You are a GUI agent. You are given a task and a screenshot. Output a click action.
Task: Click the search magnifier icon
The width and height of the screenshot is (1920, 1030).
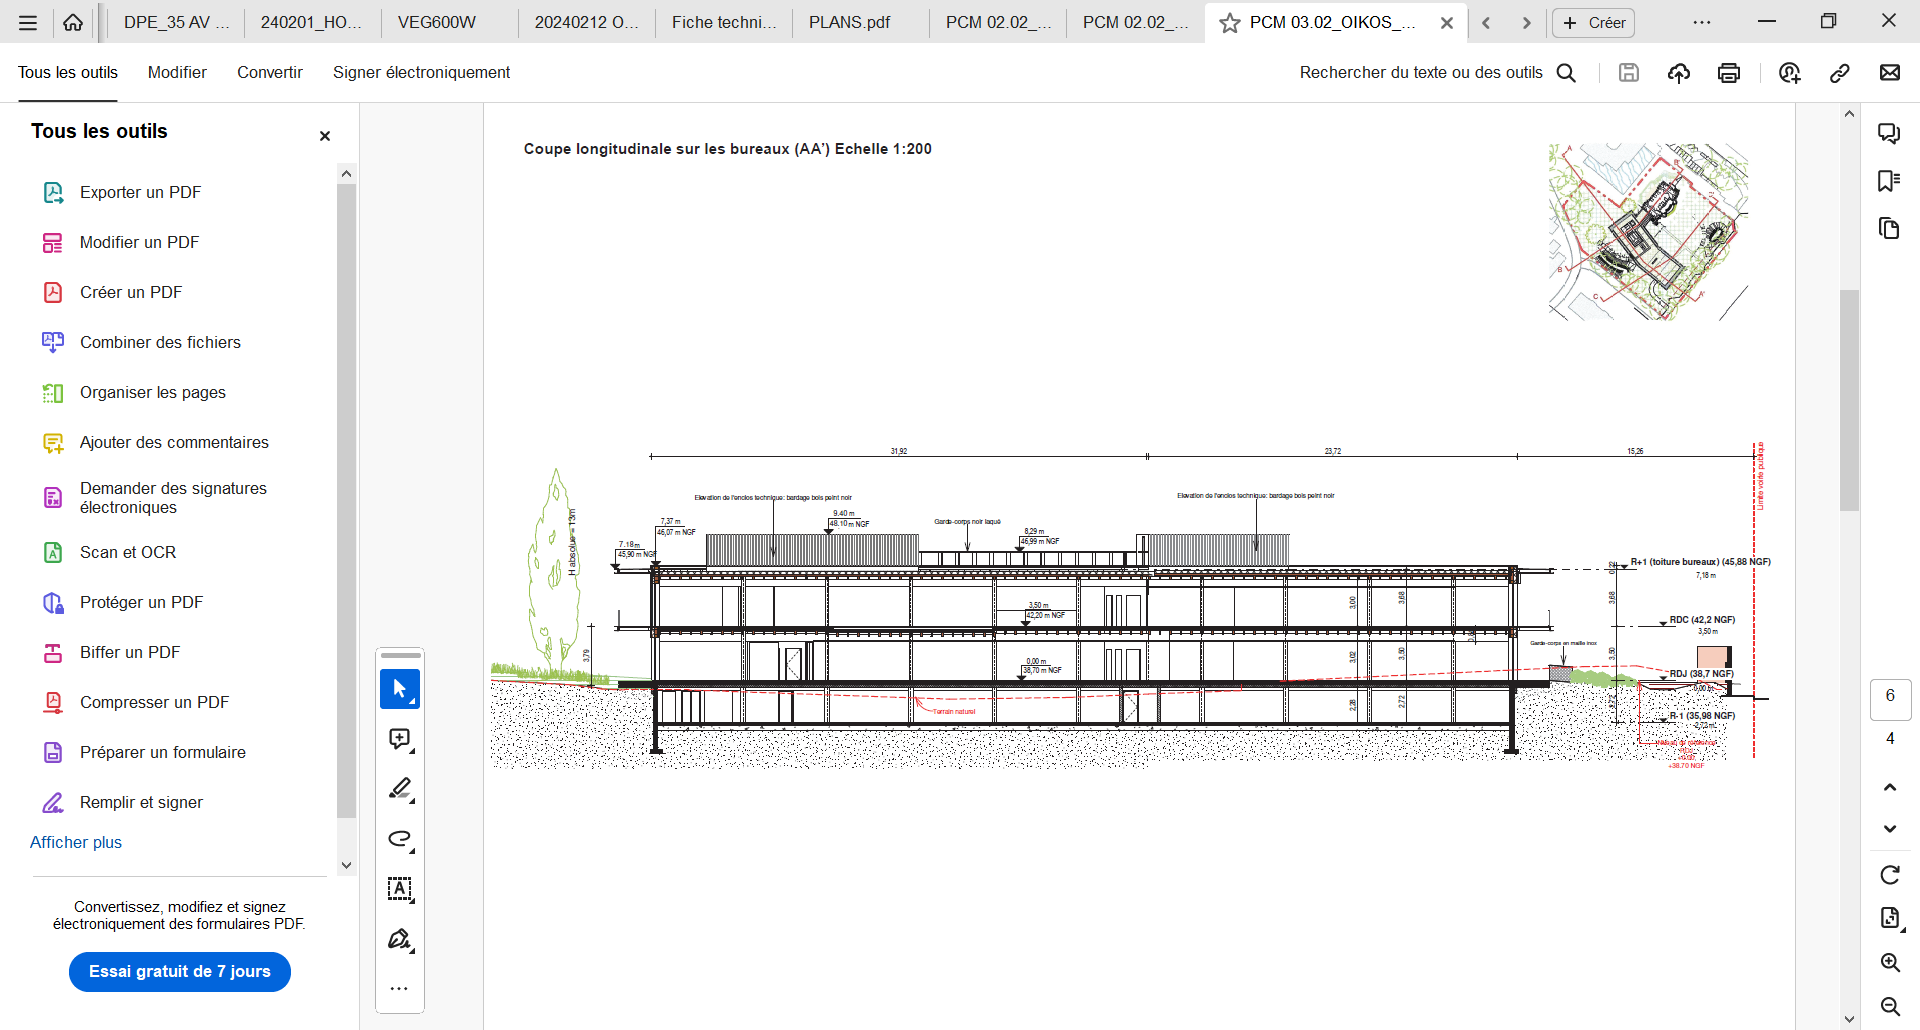(1567, 73)
